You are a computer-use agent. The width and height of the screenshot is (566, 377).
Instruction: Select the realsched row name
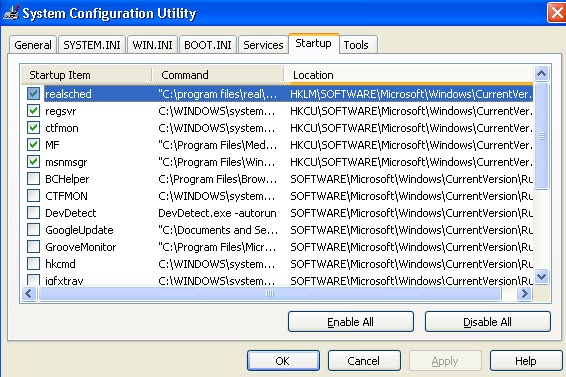point(68,94)
